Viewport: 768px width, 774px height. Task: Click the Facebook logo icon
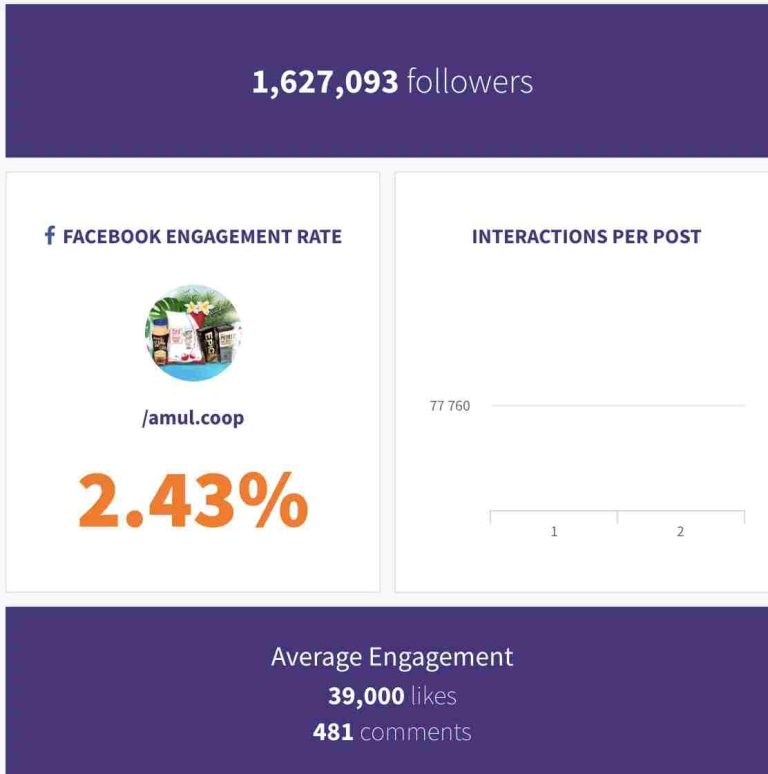pyautogui.click(x=50, y=236)
